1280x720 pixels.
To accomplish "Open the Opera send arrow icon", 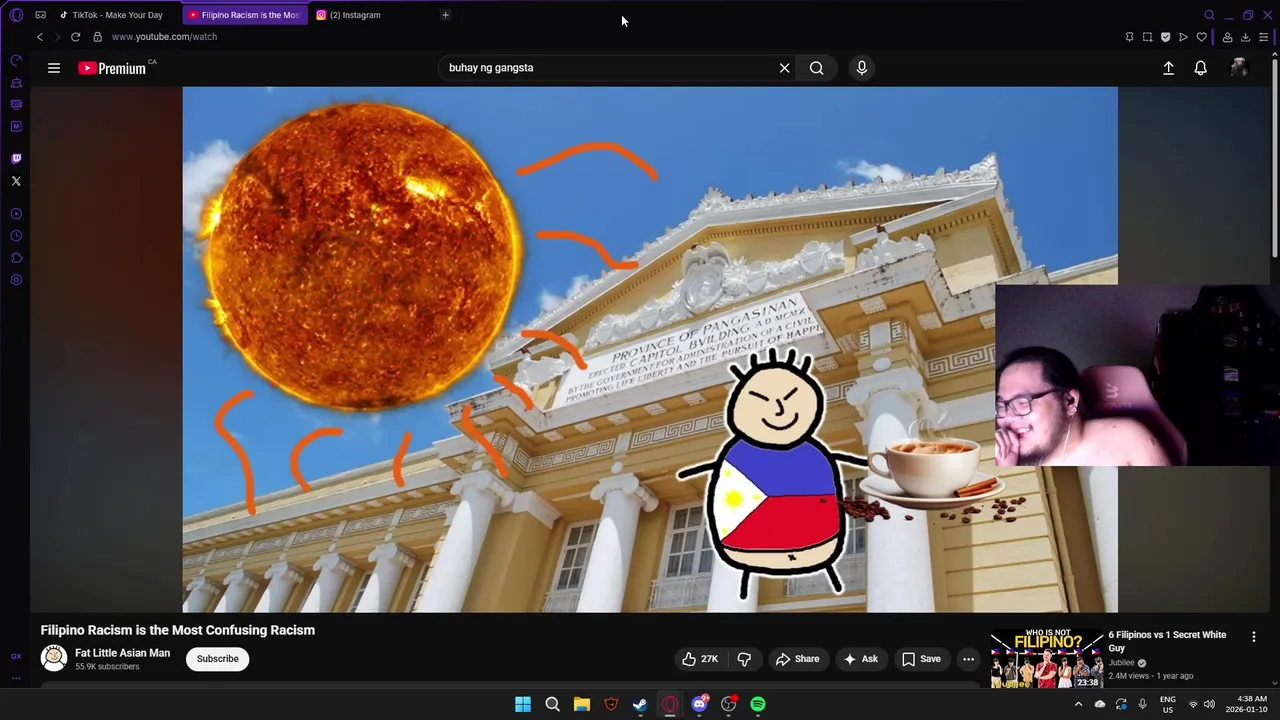I will pos(1183,37).
